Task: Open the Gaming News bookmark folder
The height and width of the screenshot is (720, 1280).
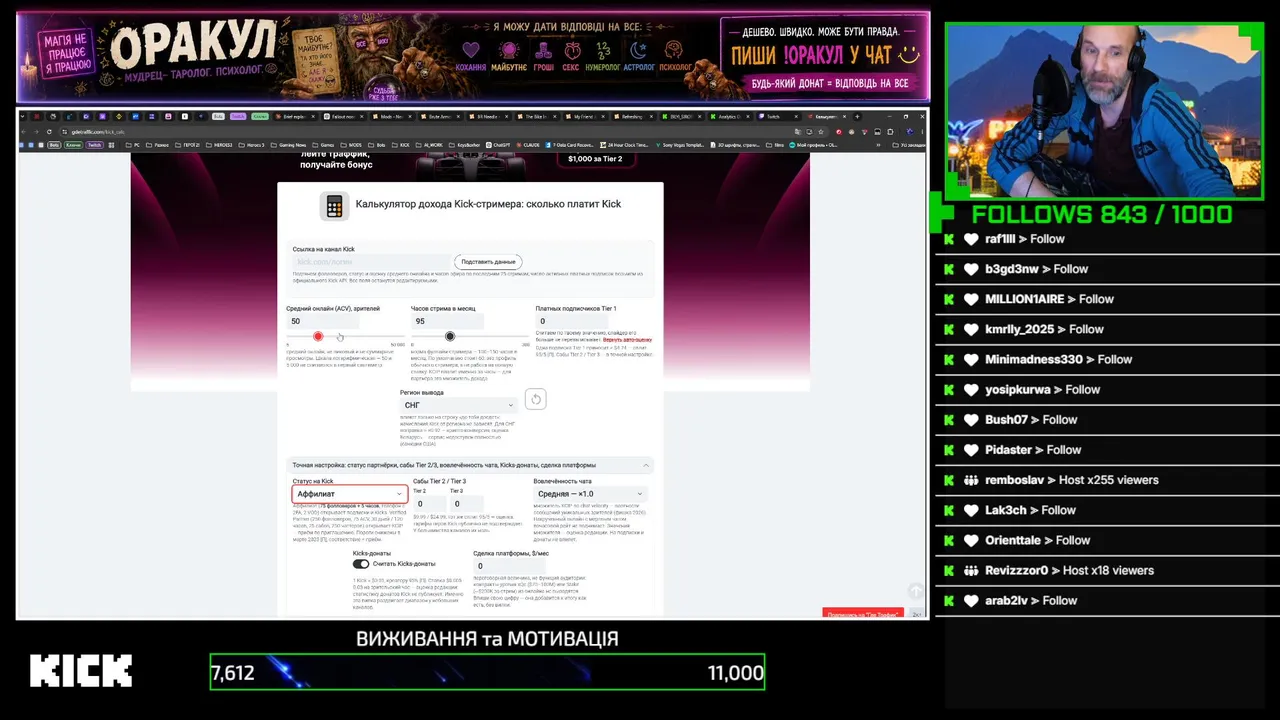Action: (288, 145)
